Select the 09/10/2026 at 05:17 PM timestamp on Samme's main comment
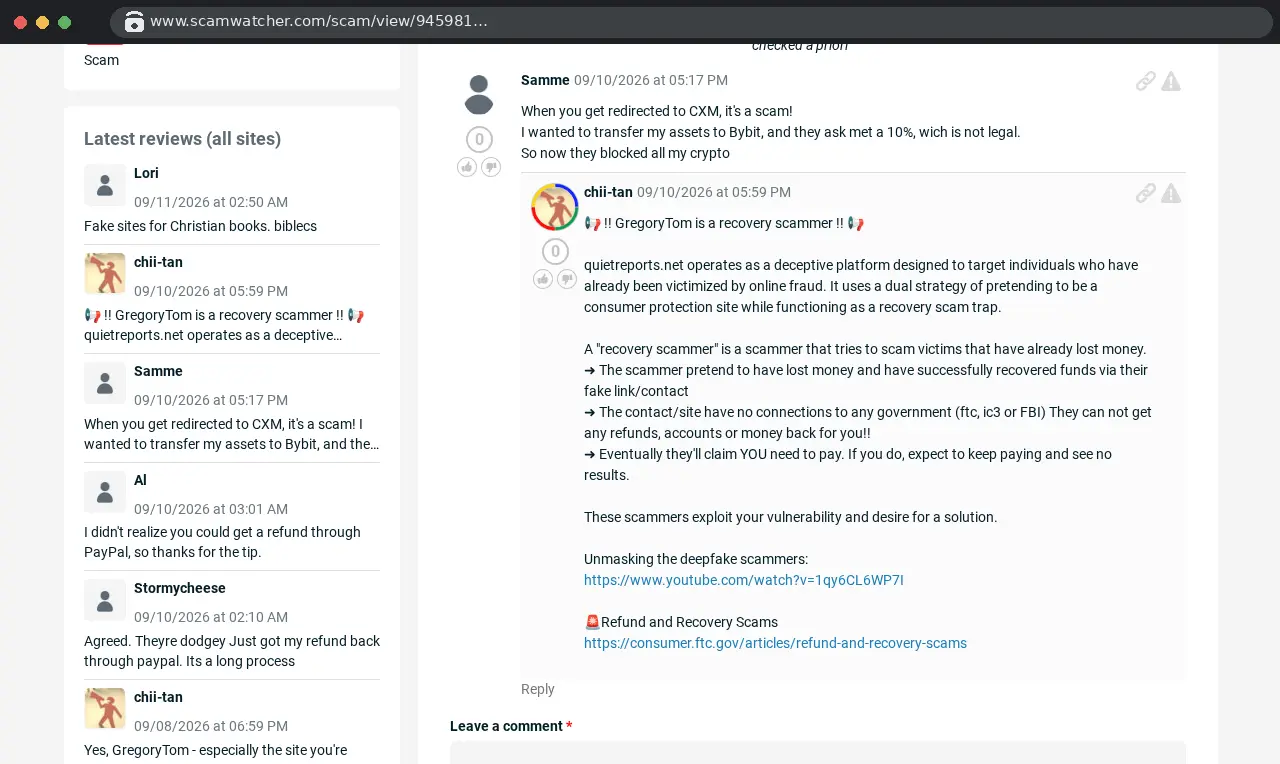The height and width of the screenshot is (764, 1280). 651,80
